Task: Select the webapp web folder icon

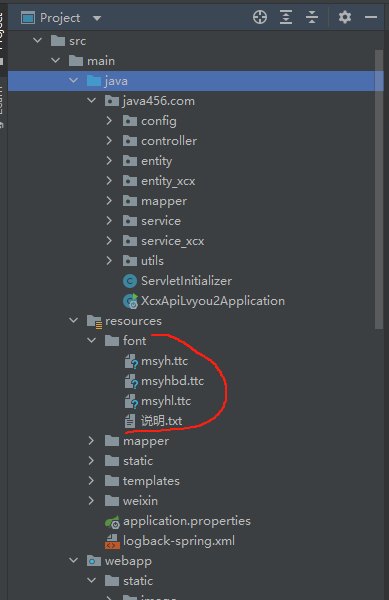Action: pos(94,561)
